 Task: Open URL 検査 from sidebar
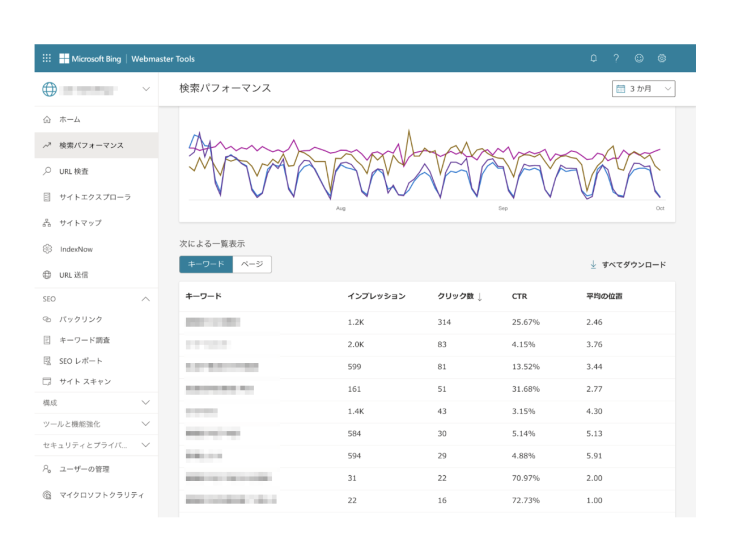[73, 171]
